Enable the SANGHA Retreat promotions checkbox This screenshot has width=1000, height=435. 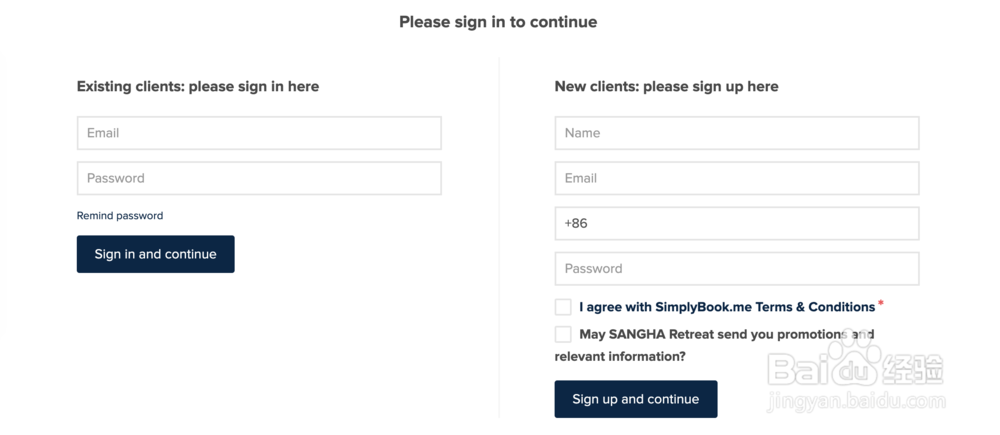click(x=564, y=334)
